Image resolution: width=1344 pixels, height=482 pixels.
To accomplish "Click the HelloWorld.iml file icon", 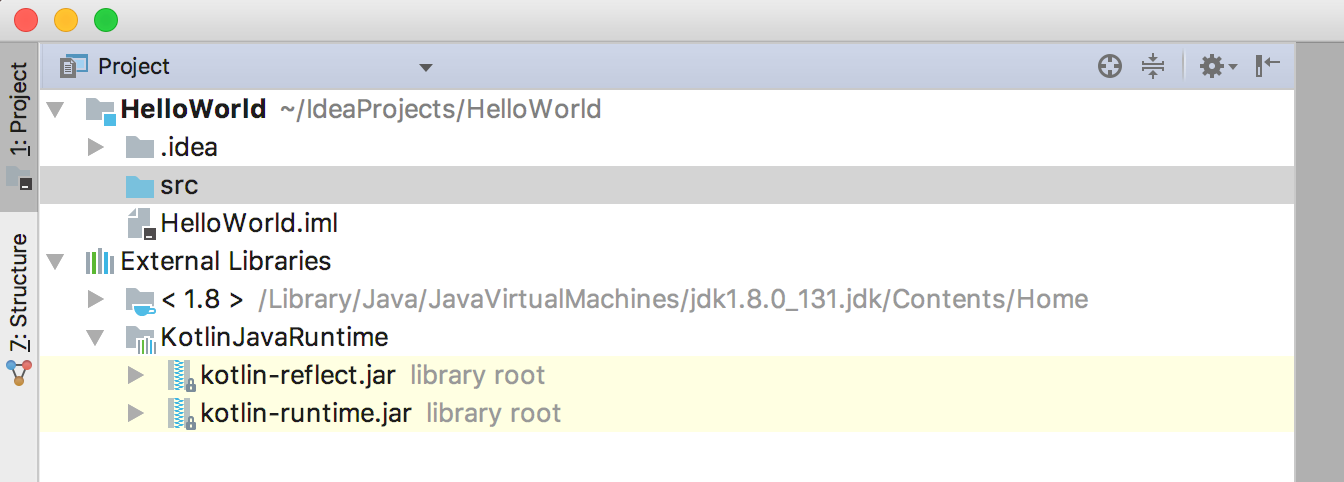I will click(141, 224).
